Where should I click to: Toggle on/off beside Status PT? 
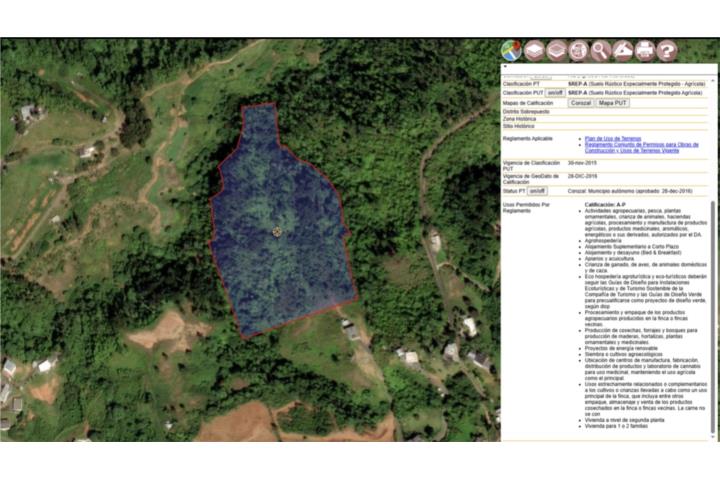click(x=537, y=191)
